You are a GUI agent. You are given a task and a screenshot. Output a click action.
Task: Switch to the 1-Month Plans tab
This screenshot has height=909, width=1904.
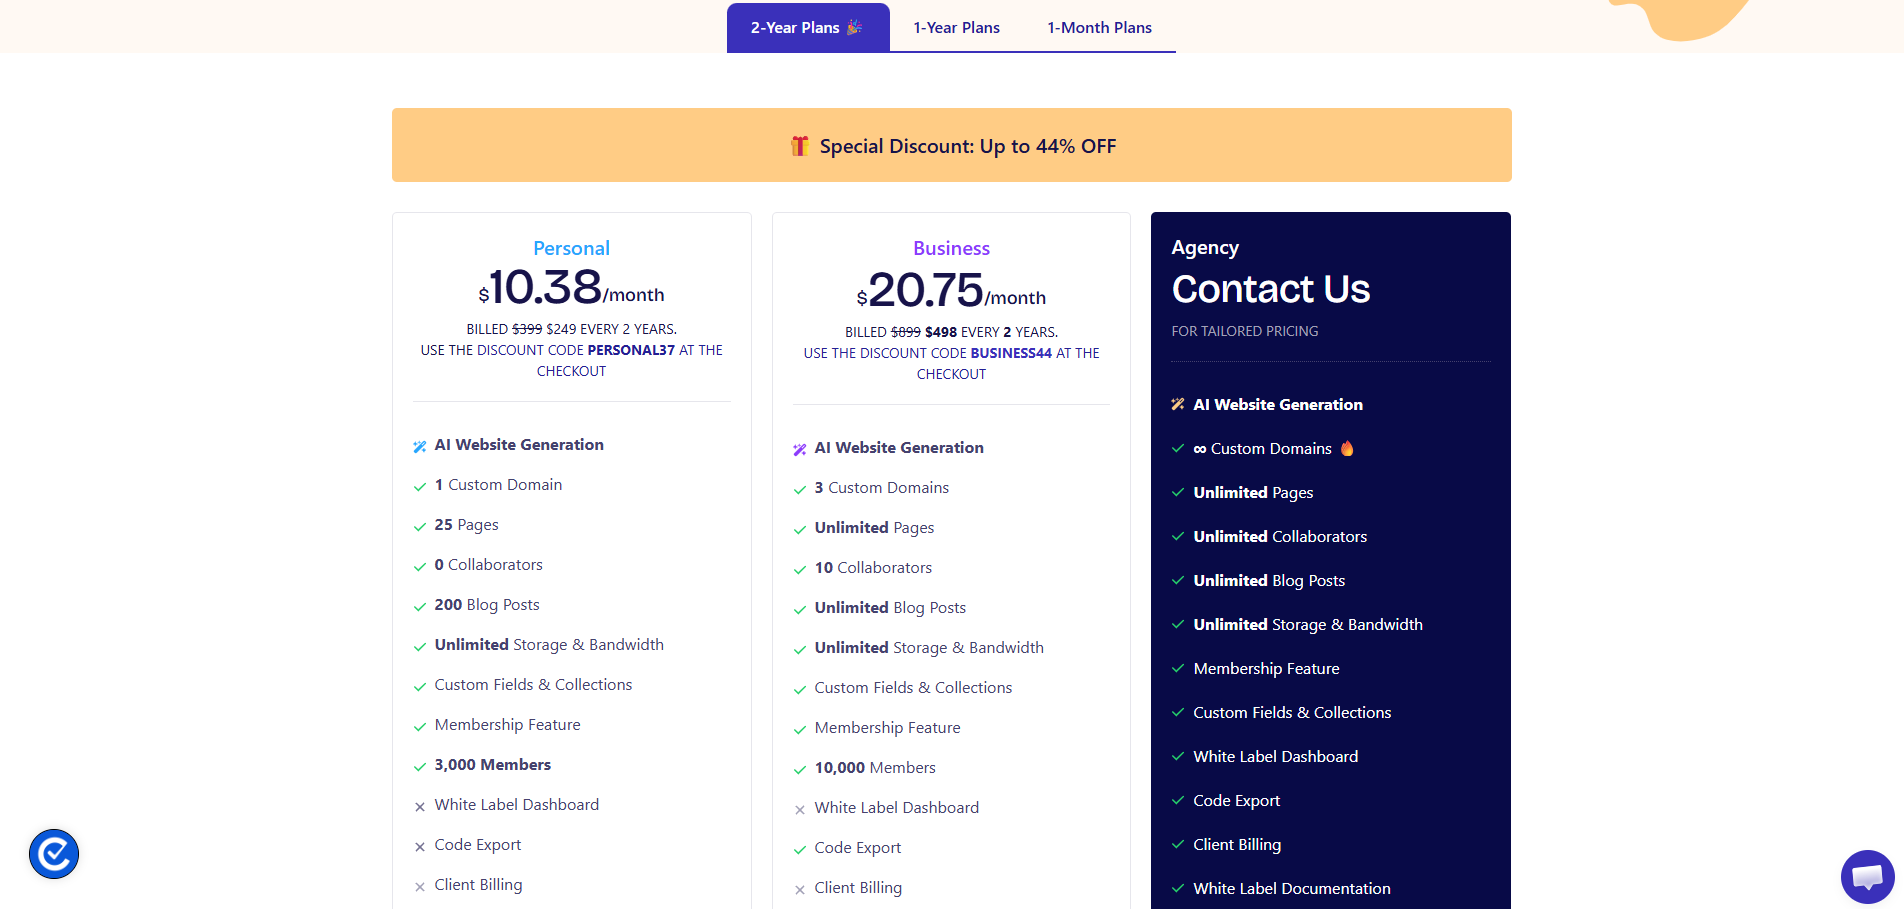[x=1098, y=27]
